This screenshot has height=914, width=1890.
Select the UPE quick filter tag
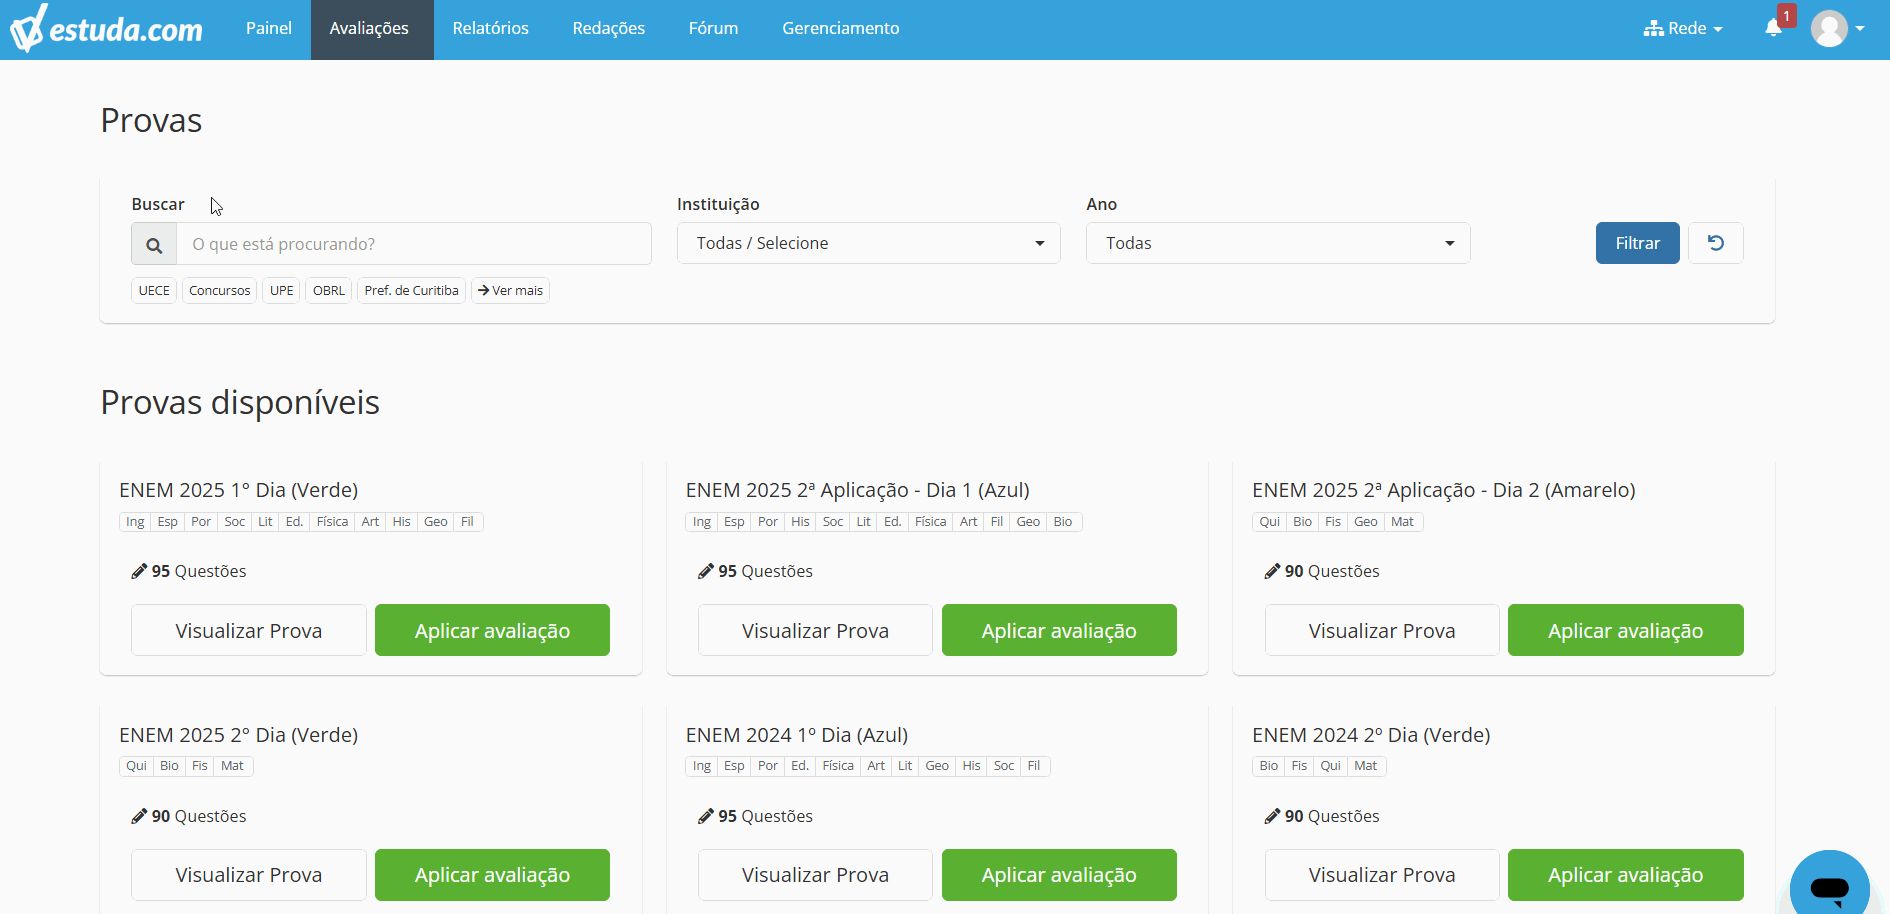pyautogui.click(x=282, y=291)
